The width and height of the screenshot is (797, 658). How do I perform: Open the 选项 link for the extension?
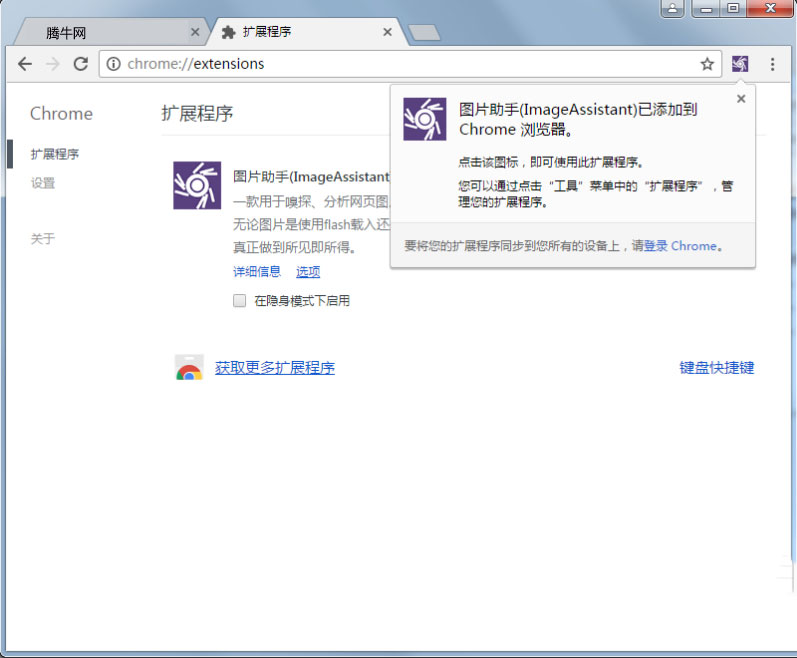pyautogui.click(x=308, y=272)
